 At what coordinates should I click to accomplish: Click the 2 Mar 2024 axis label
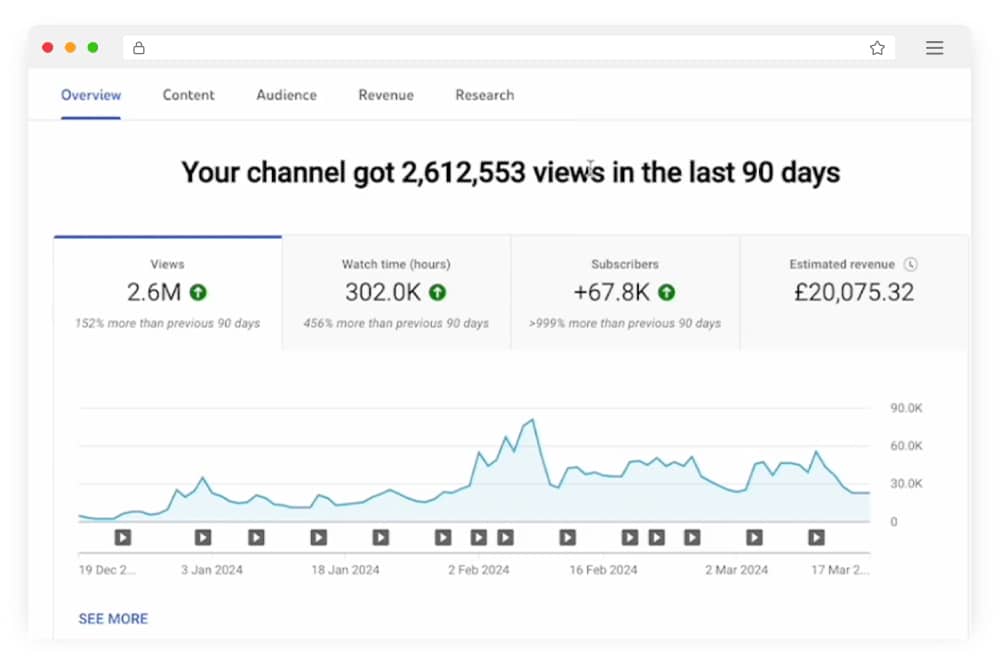(737, 570)
